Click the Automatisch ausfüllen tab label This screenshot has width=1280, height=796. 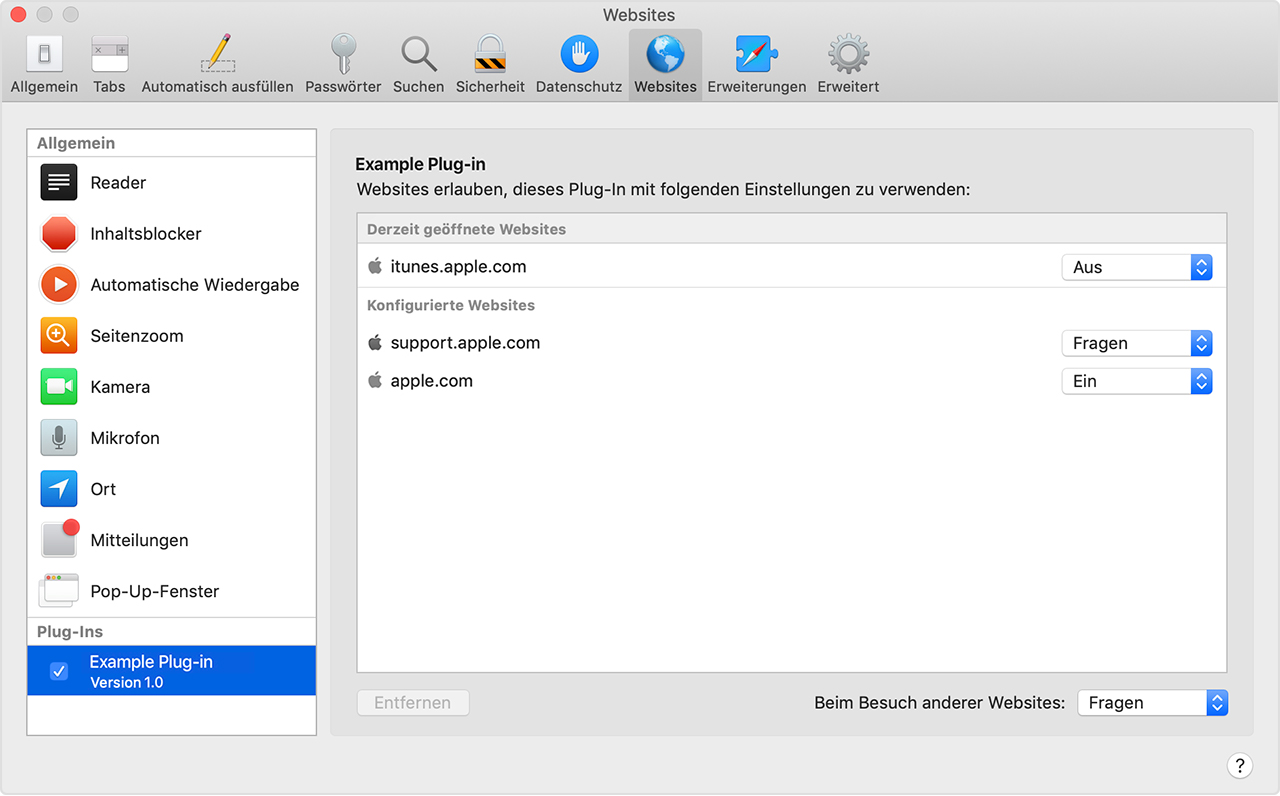(x=218, y=87)
